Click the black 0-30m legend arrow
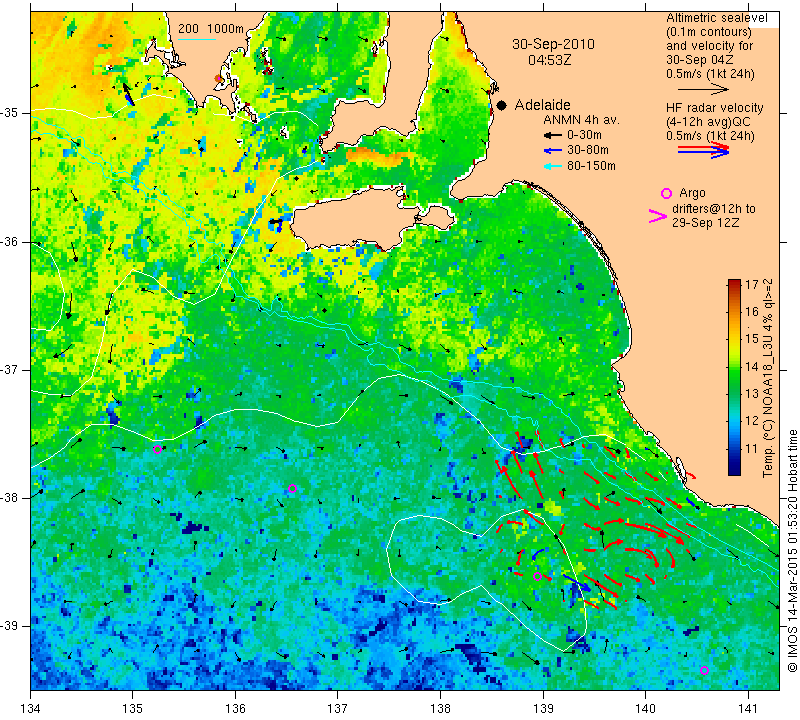800x720 pixels. (x=552, y=135)
